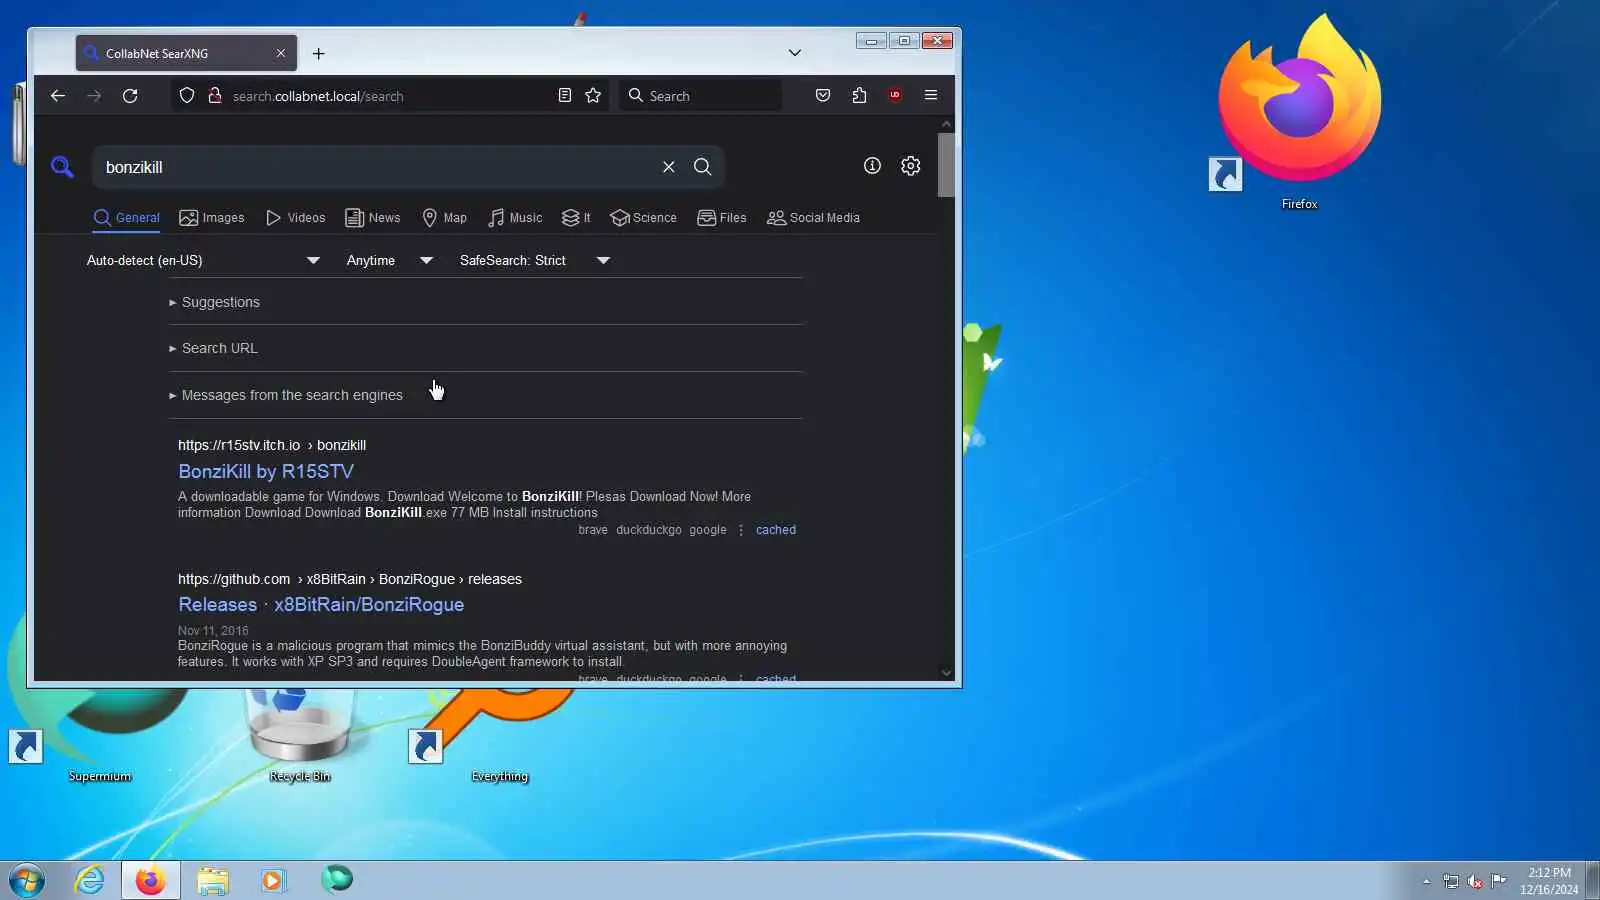Open the site security padlock icon

tap(214, 96)
